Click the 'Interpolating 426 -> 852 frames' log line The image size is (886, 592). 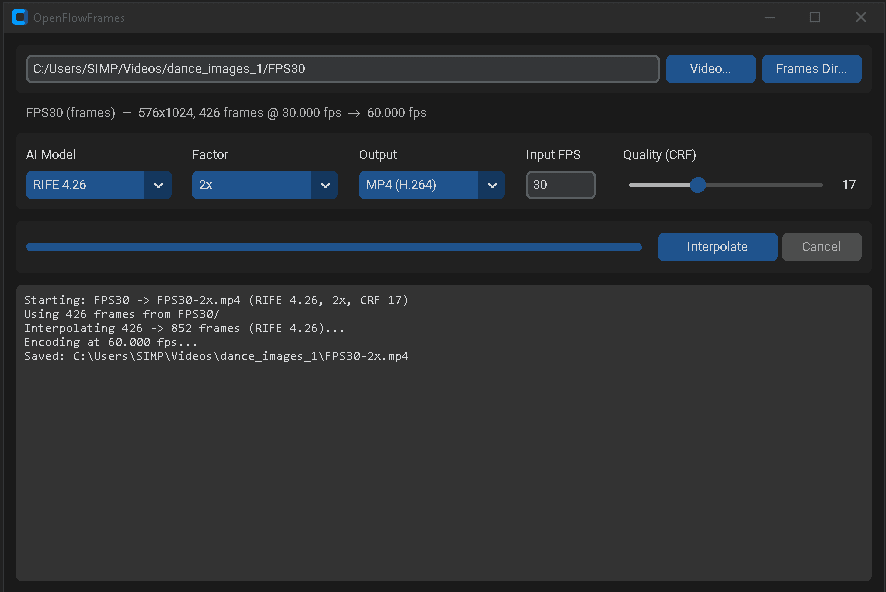(x=184, y=328)
